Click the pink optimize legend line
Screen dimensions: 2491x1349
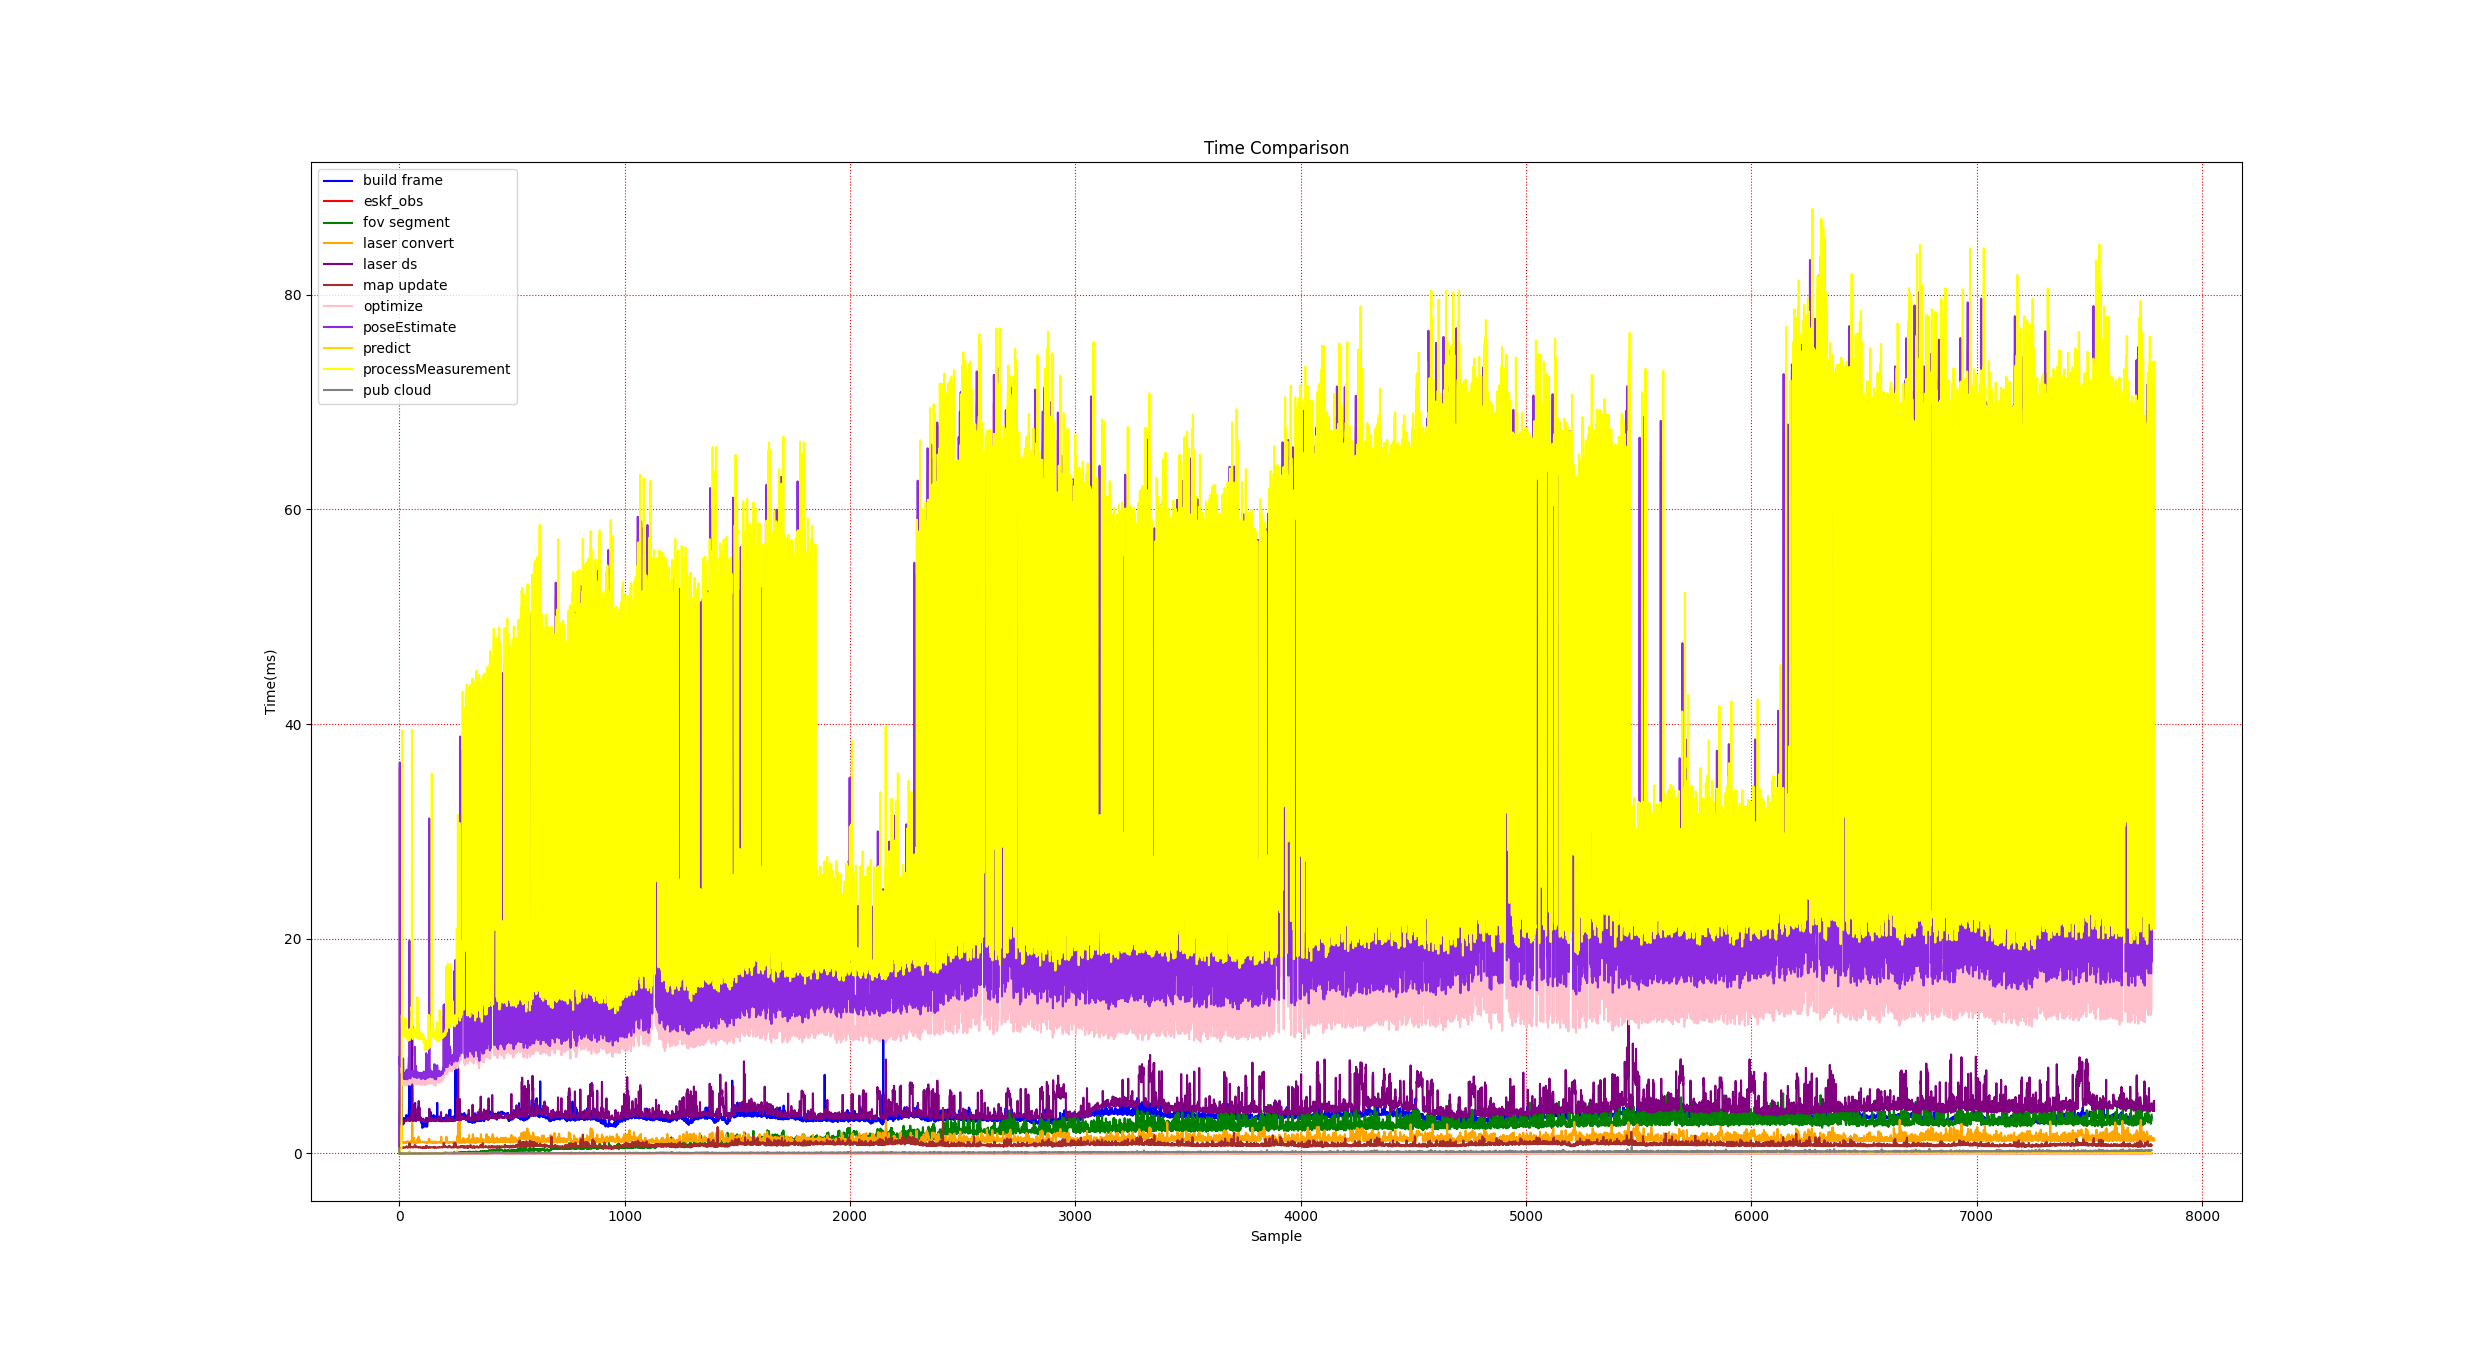338,306
